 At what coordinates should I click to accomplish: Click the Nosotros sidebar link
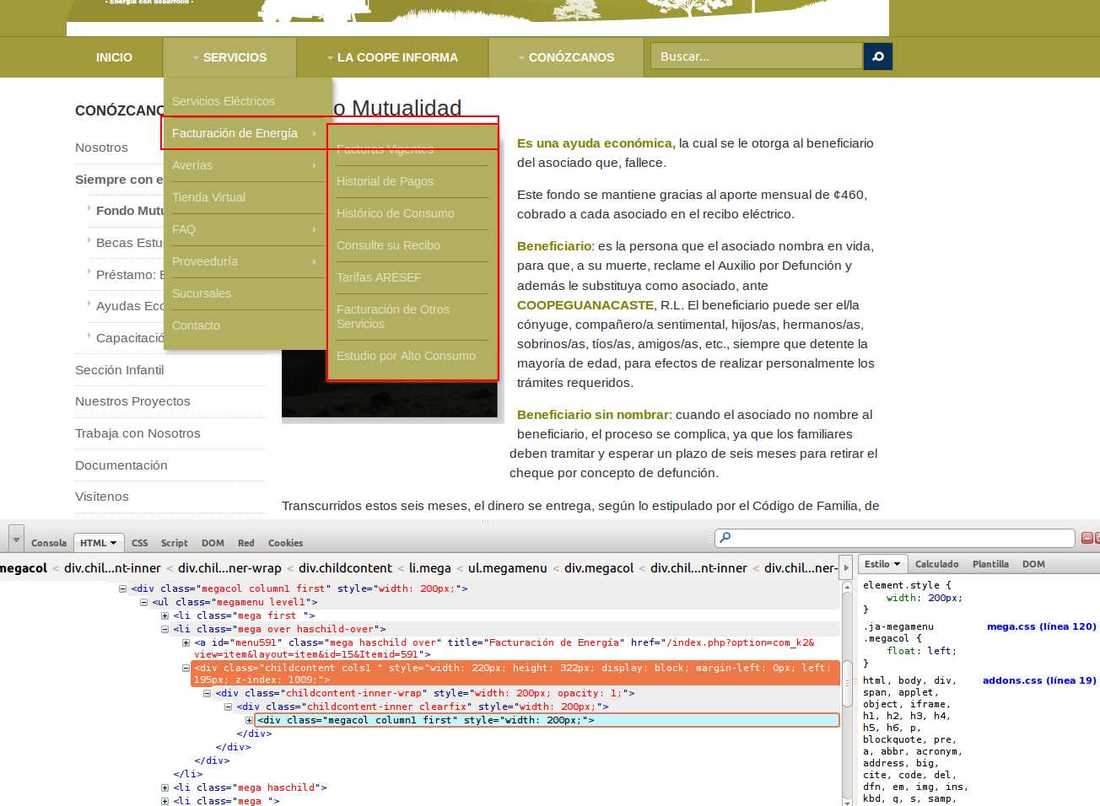coord(102,148)
